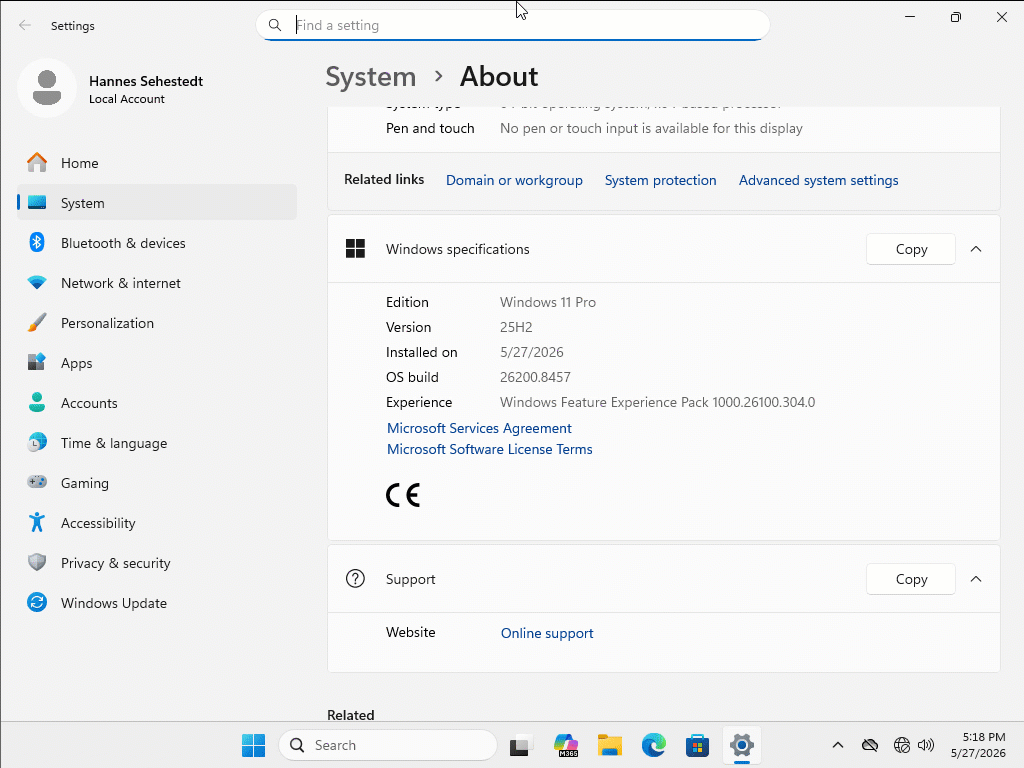This screenshot has height=768, width=1024.
Task: Click the Support question mark icon
Action: [355, 579]
